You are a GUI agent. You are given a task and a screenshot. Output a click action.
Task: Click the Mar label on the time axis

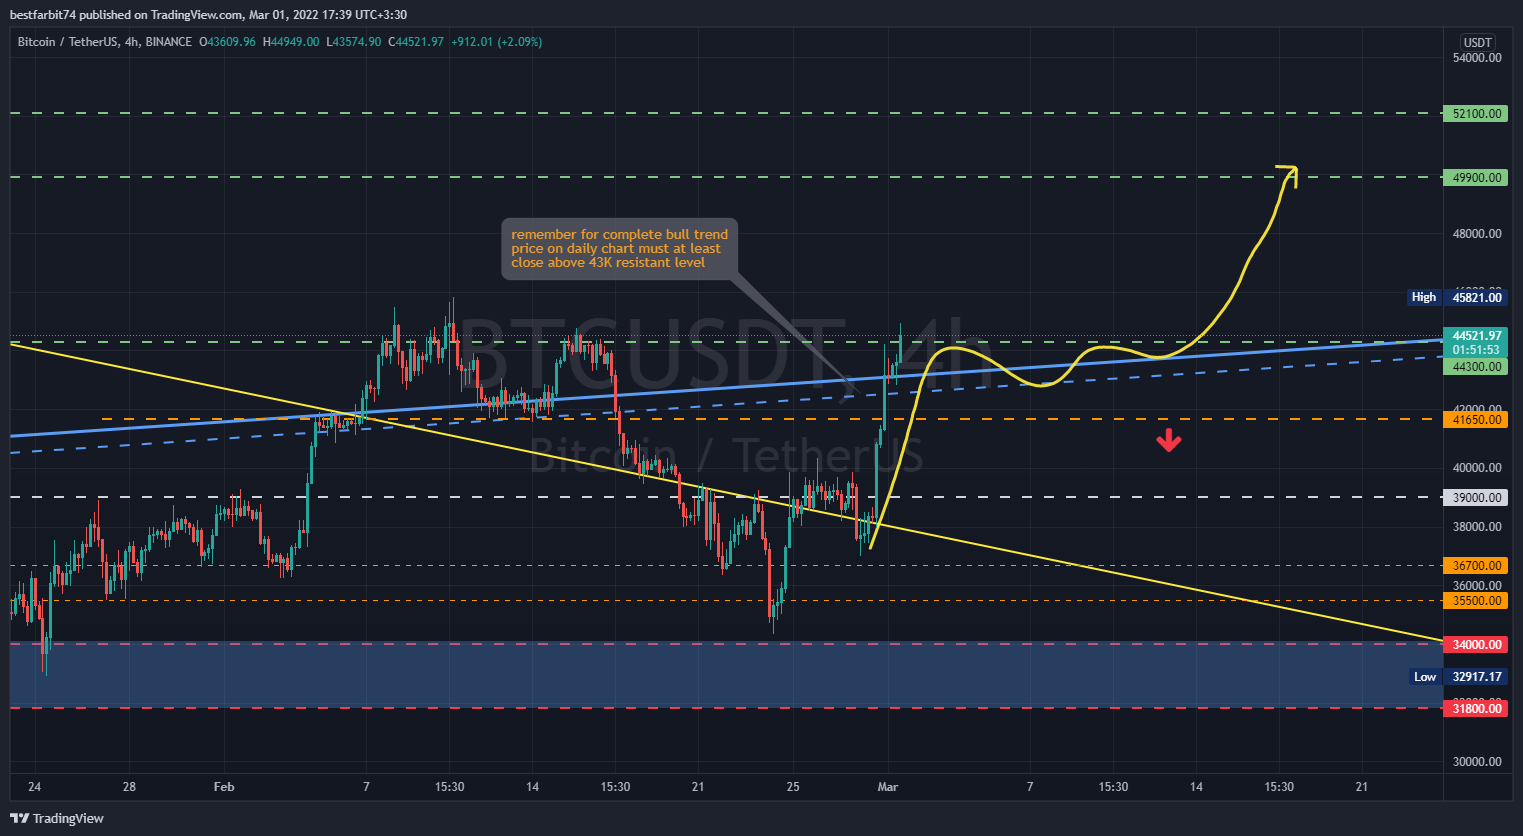click(x=888, y=787)
